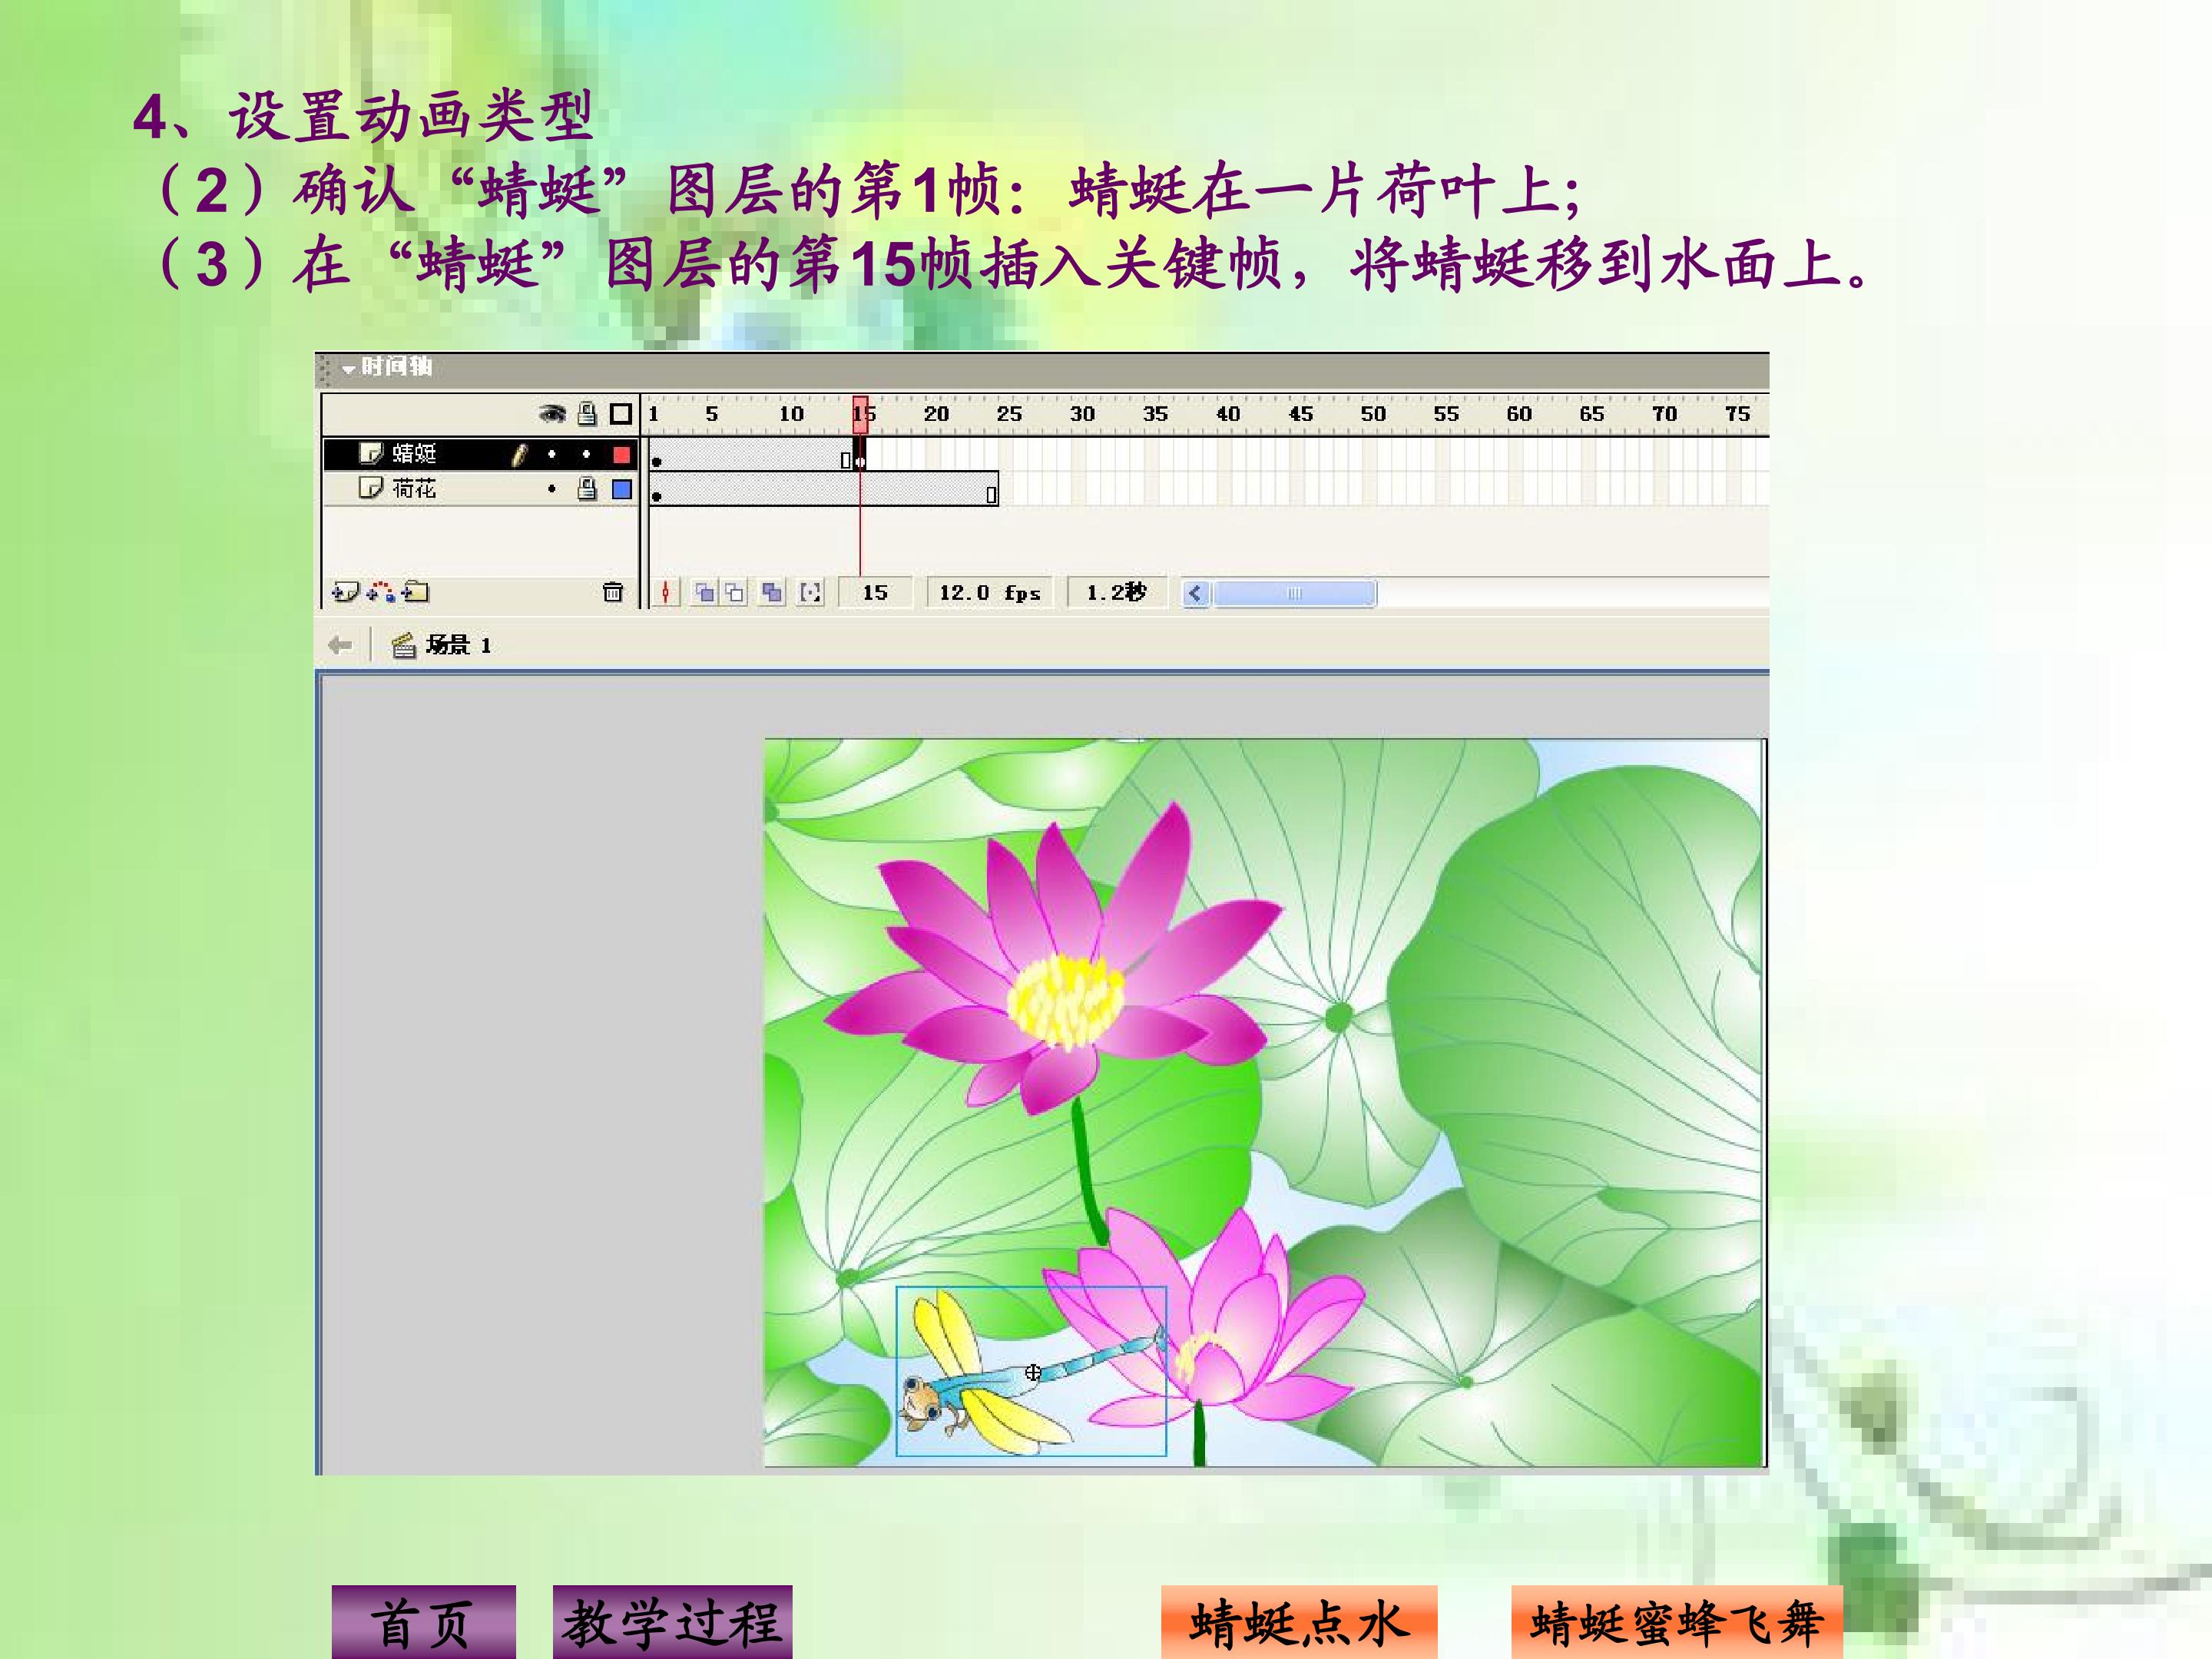The image size is (2212, 1659).
Task: Click the eye show/hide all layers icon
Action: pos(552,413)
